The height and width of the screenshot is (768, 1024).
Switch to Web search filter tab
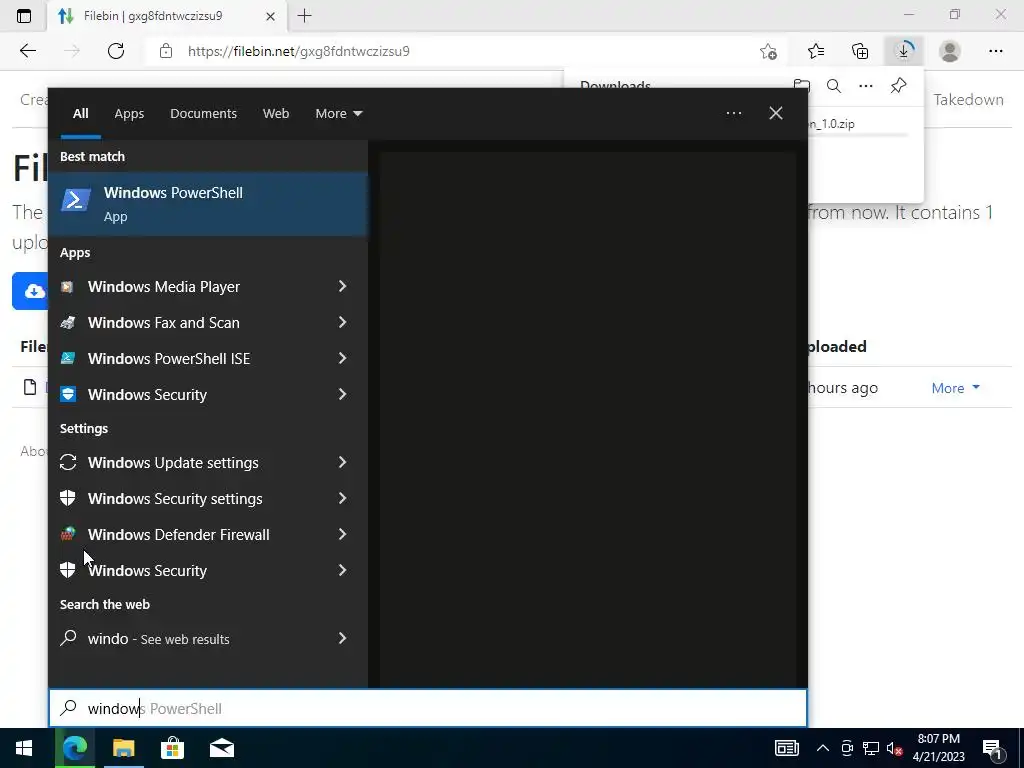click(276, 114)
